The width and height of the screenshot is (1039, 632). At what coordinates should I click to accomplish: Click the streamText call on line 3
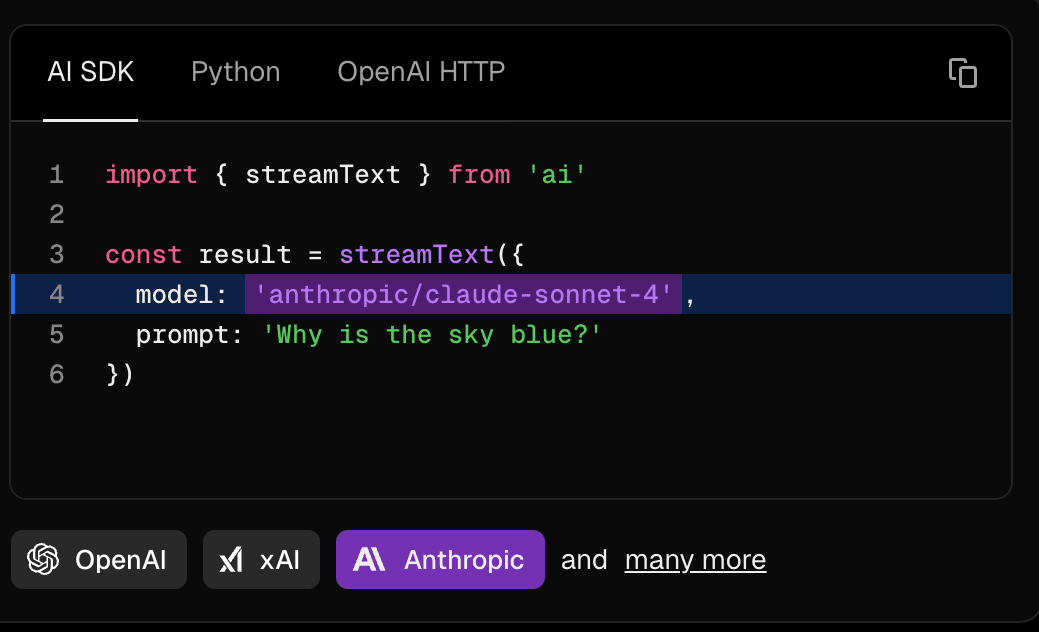click(x=416, y=255)
